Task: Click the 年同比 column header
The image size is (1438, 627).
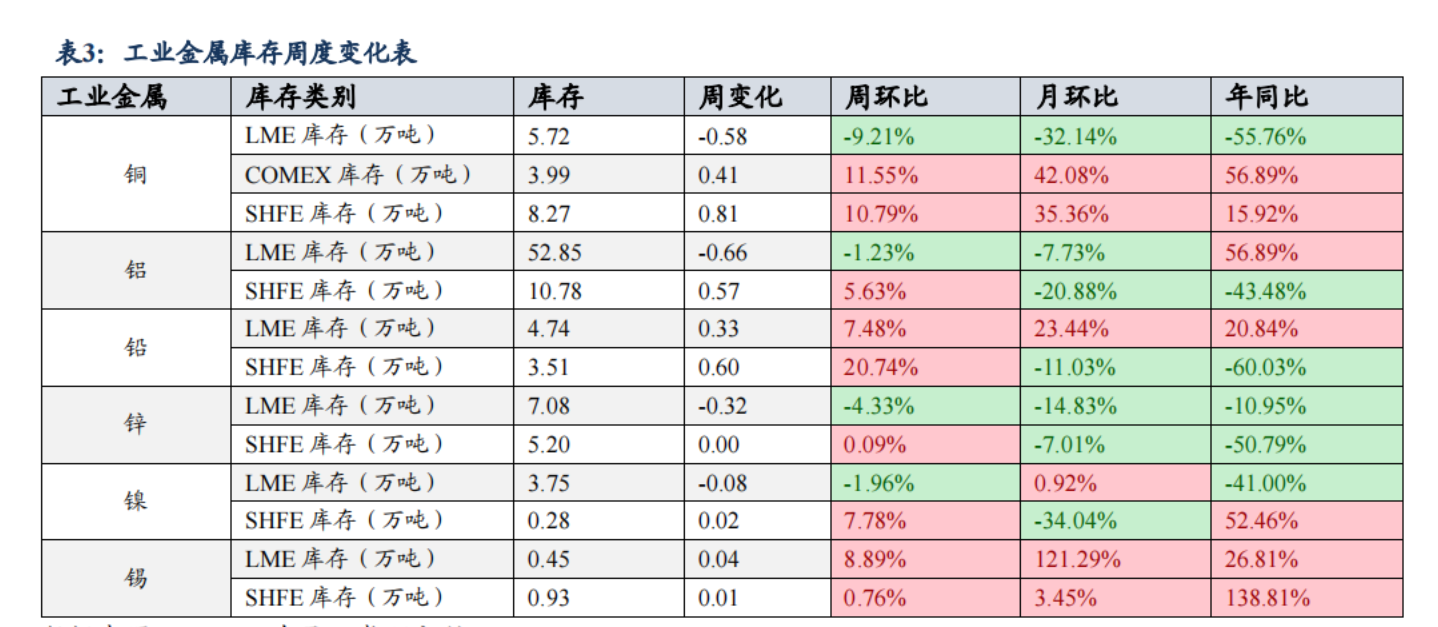Action: point(1266,97)
